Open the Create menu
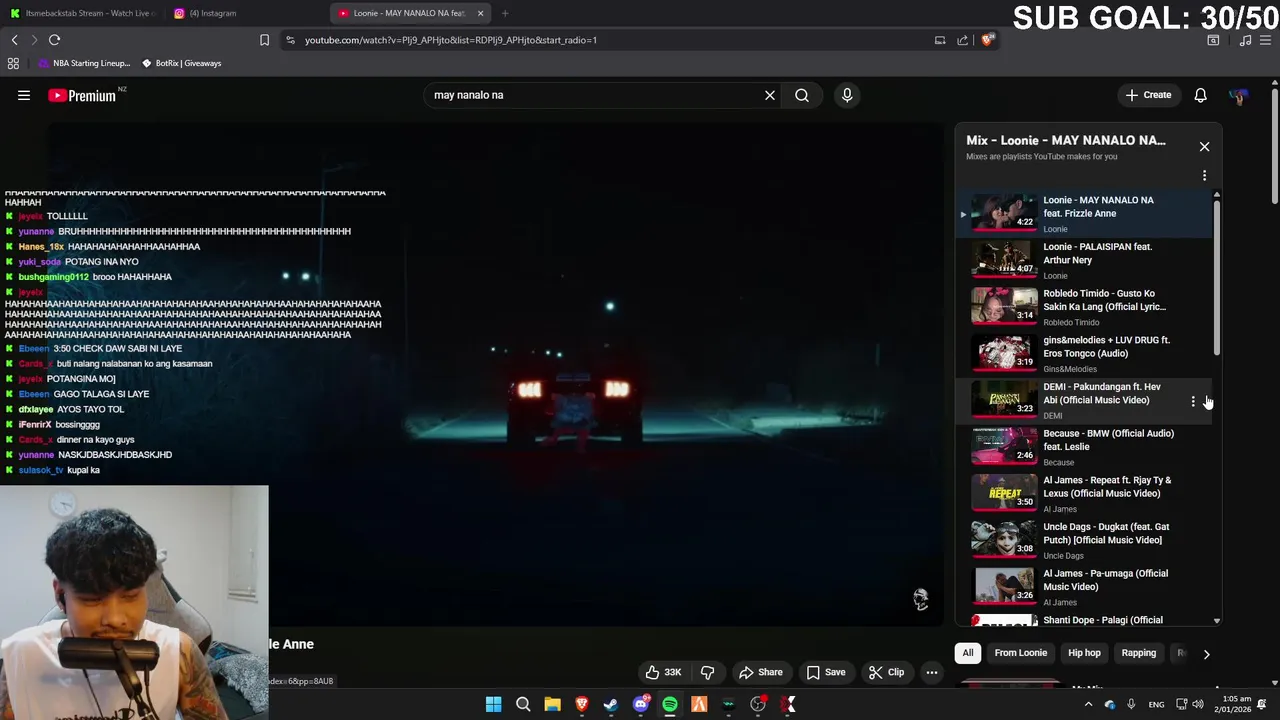Image resolution: width=1280 pixels, height=720 pixels. tap(1147, 95)
